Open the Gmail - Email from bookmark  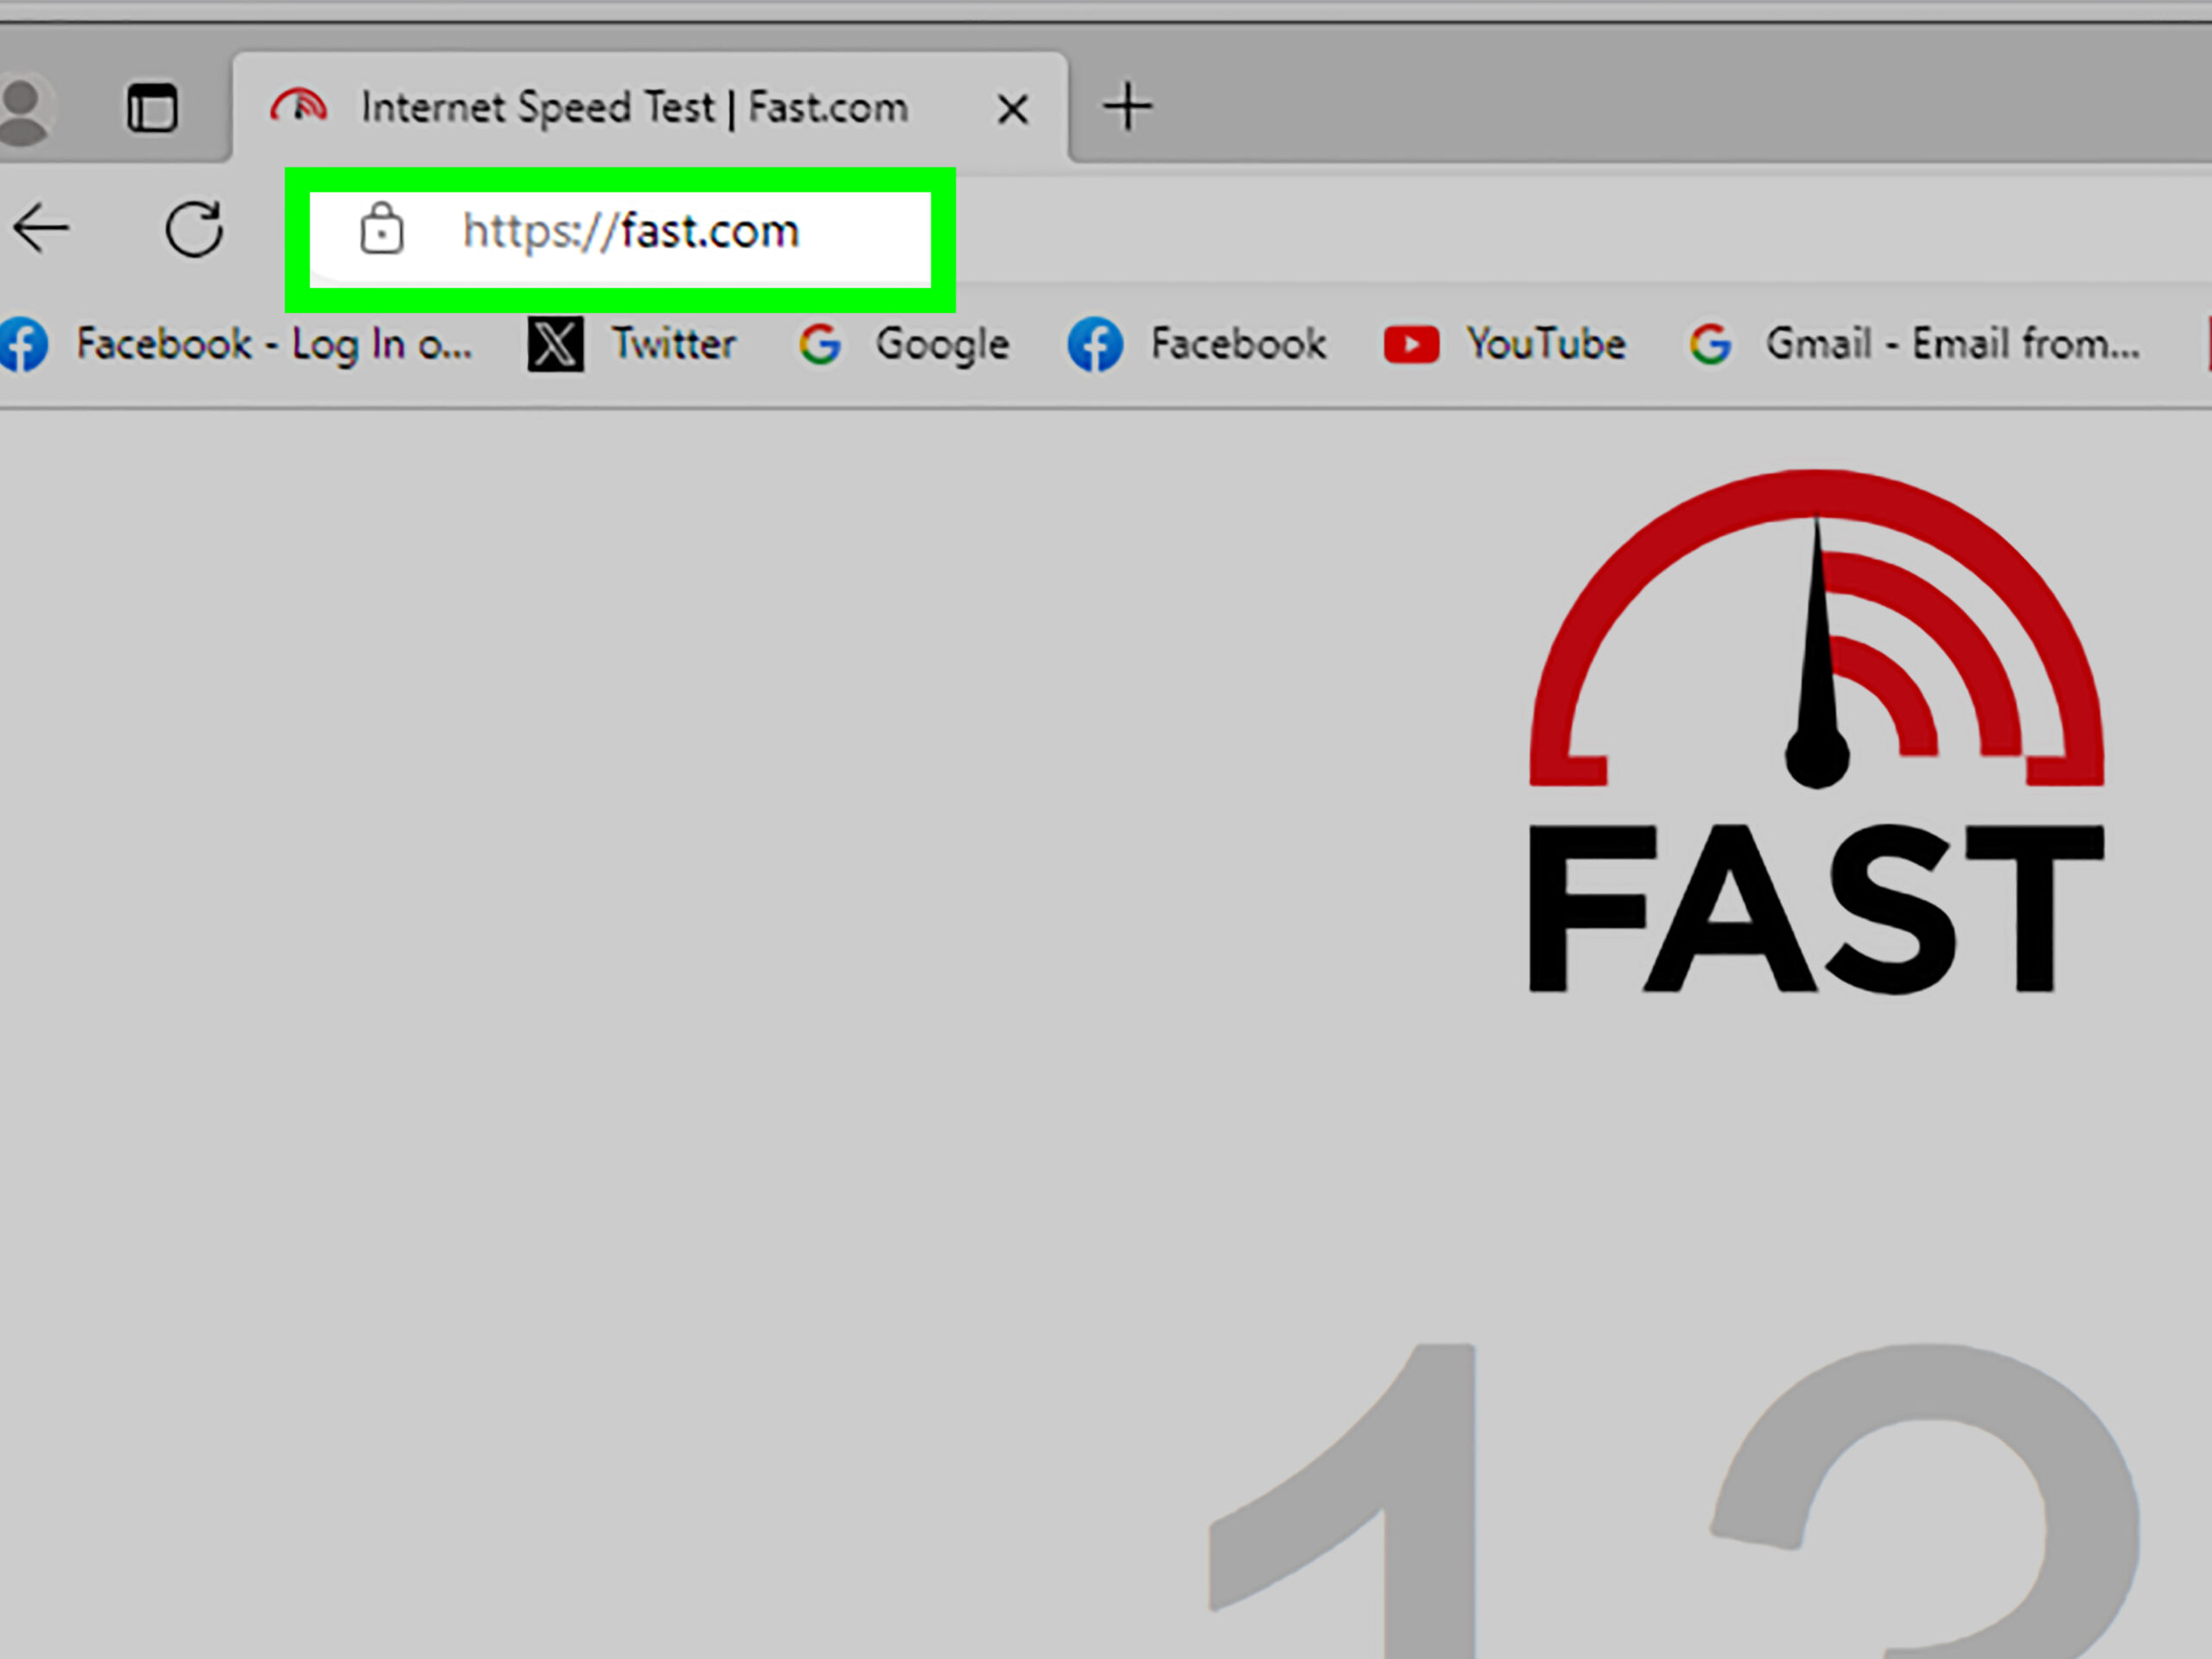click(x=1915, y=345)
